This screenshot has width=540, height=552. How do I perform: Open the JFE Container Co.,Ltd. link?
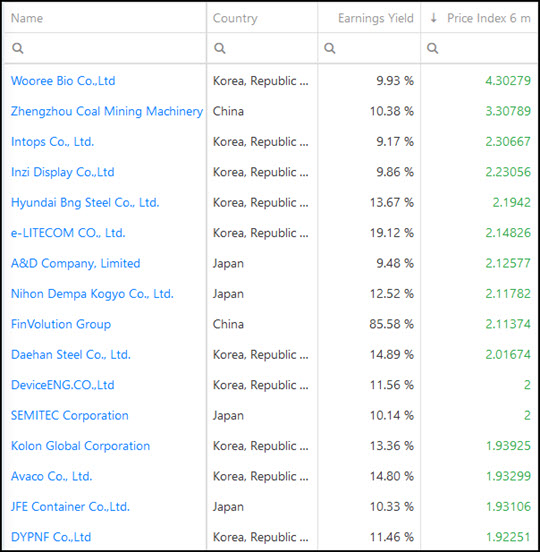click(70, 507)
